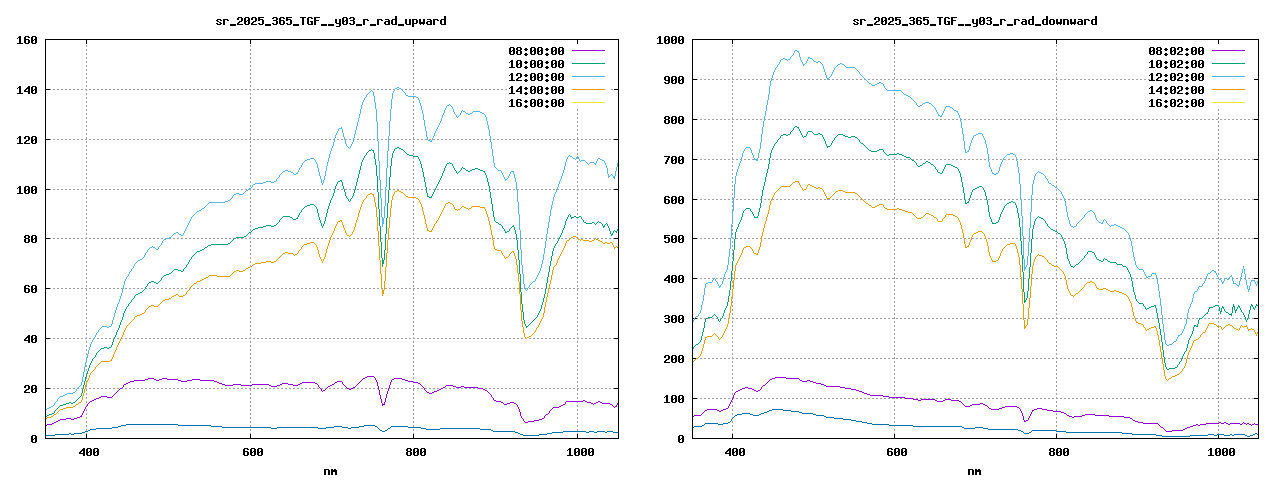Click purple line sample beside 08:00:00 legend
The image size is (1280, 480).
(589, 51)
